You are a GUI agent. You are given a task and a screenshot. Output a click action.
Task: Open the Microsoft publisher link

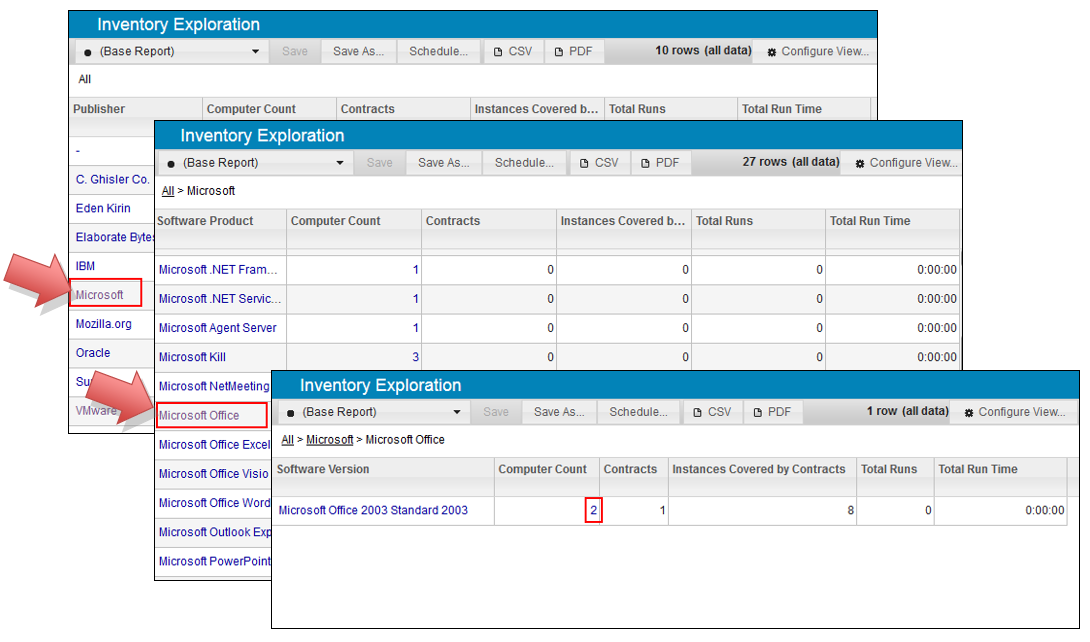click(99, 295)
